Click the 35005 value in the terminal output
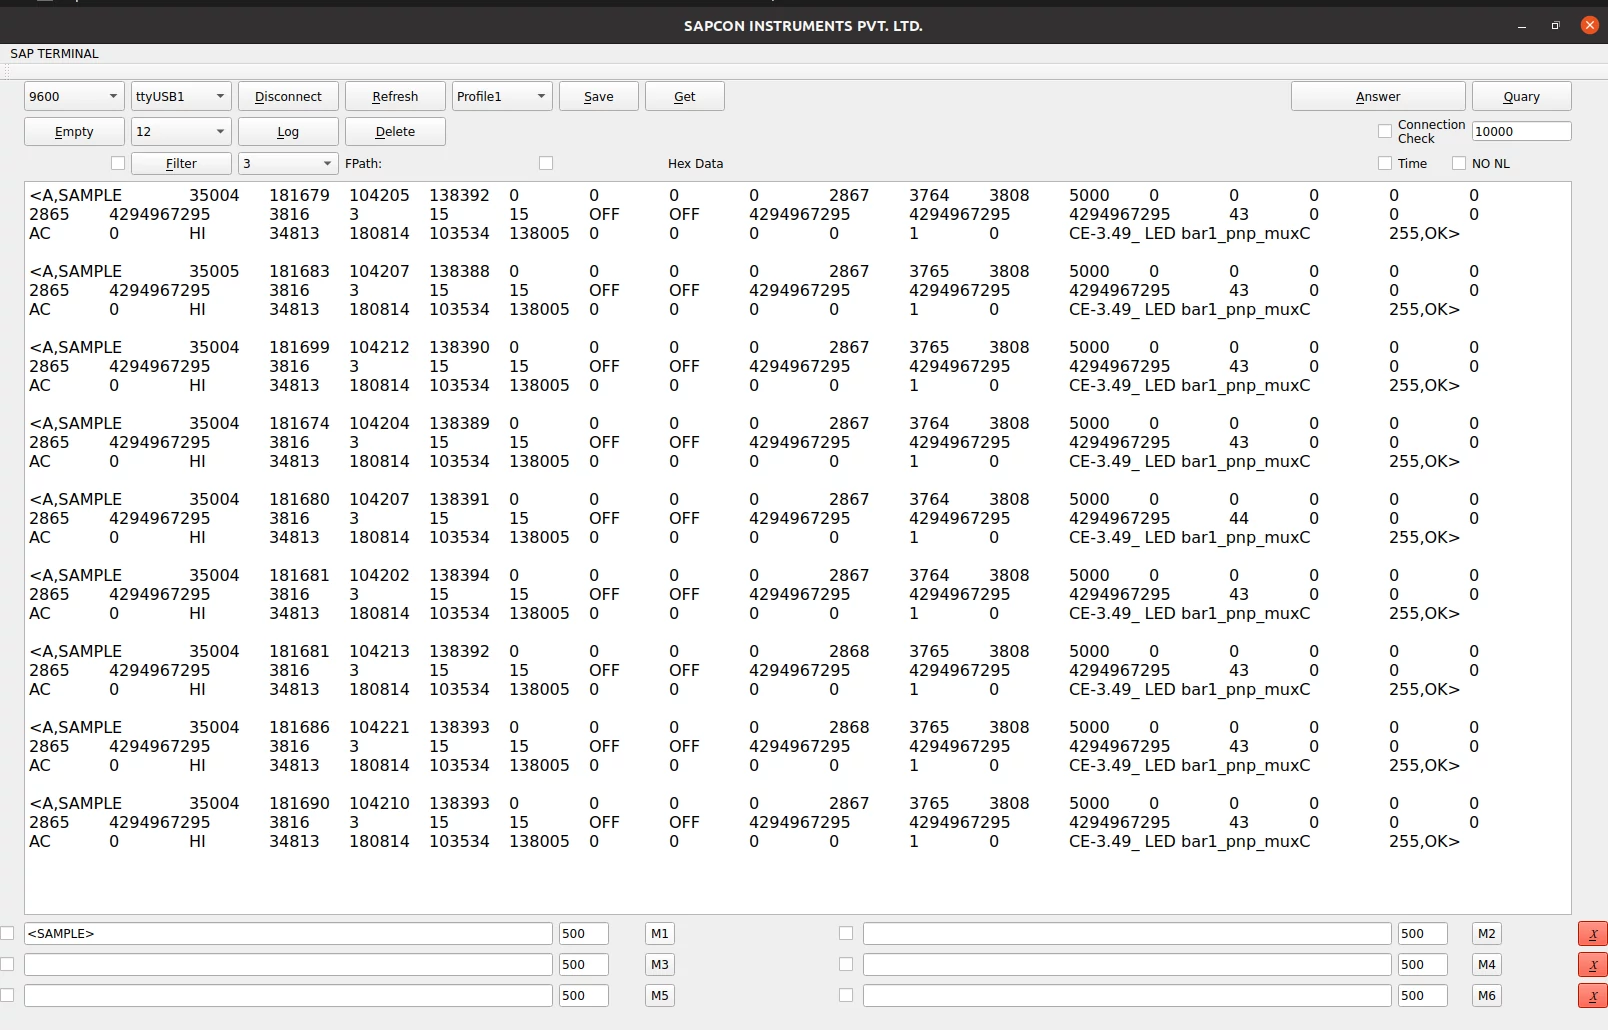The width and height of the screenshot is (1608, 1030). [x=214, y=271]
